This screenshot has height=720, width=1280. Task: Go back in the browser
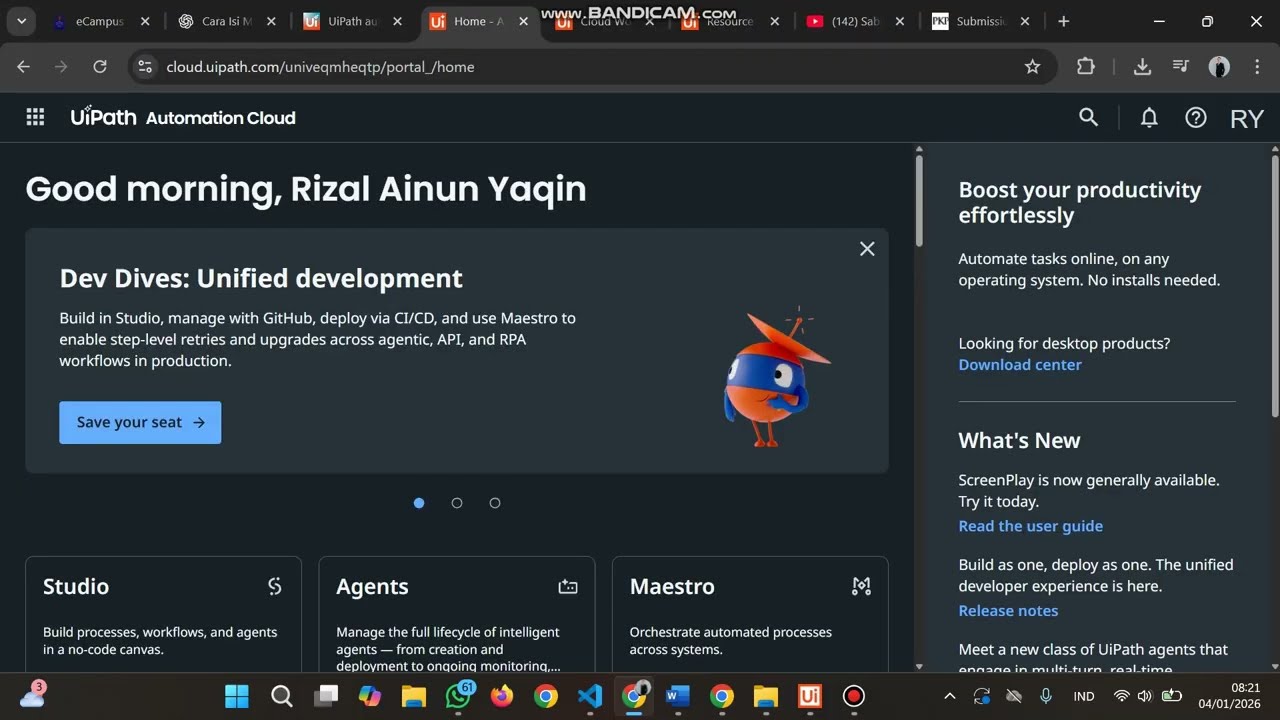point(24,67)
